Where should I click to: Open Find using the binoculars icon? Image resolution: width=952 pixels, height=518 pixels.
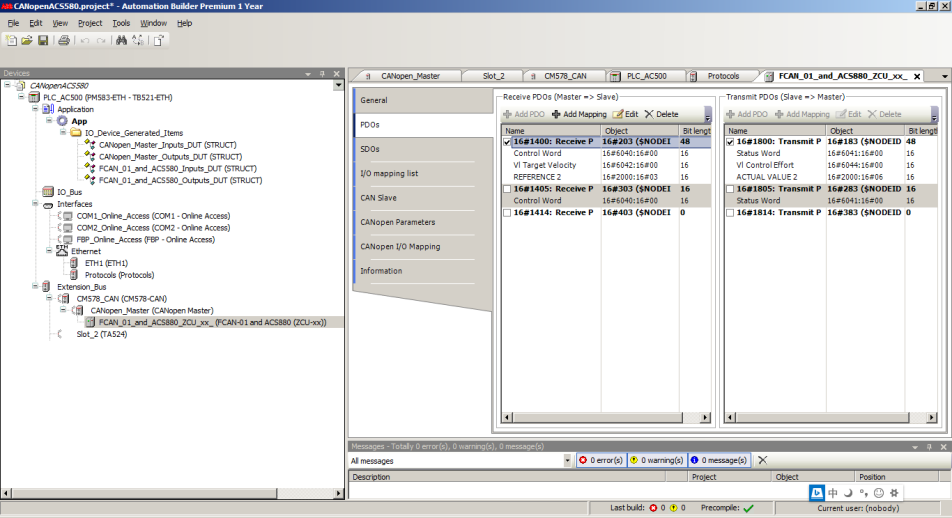tap(122, 40)
